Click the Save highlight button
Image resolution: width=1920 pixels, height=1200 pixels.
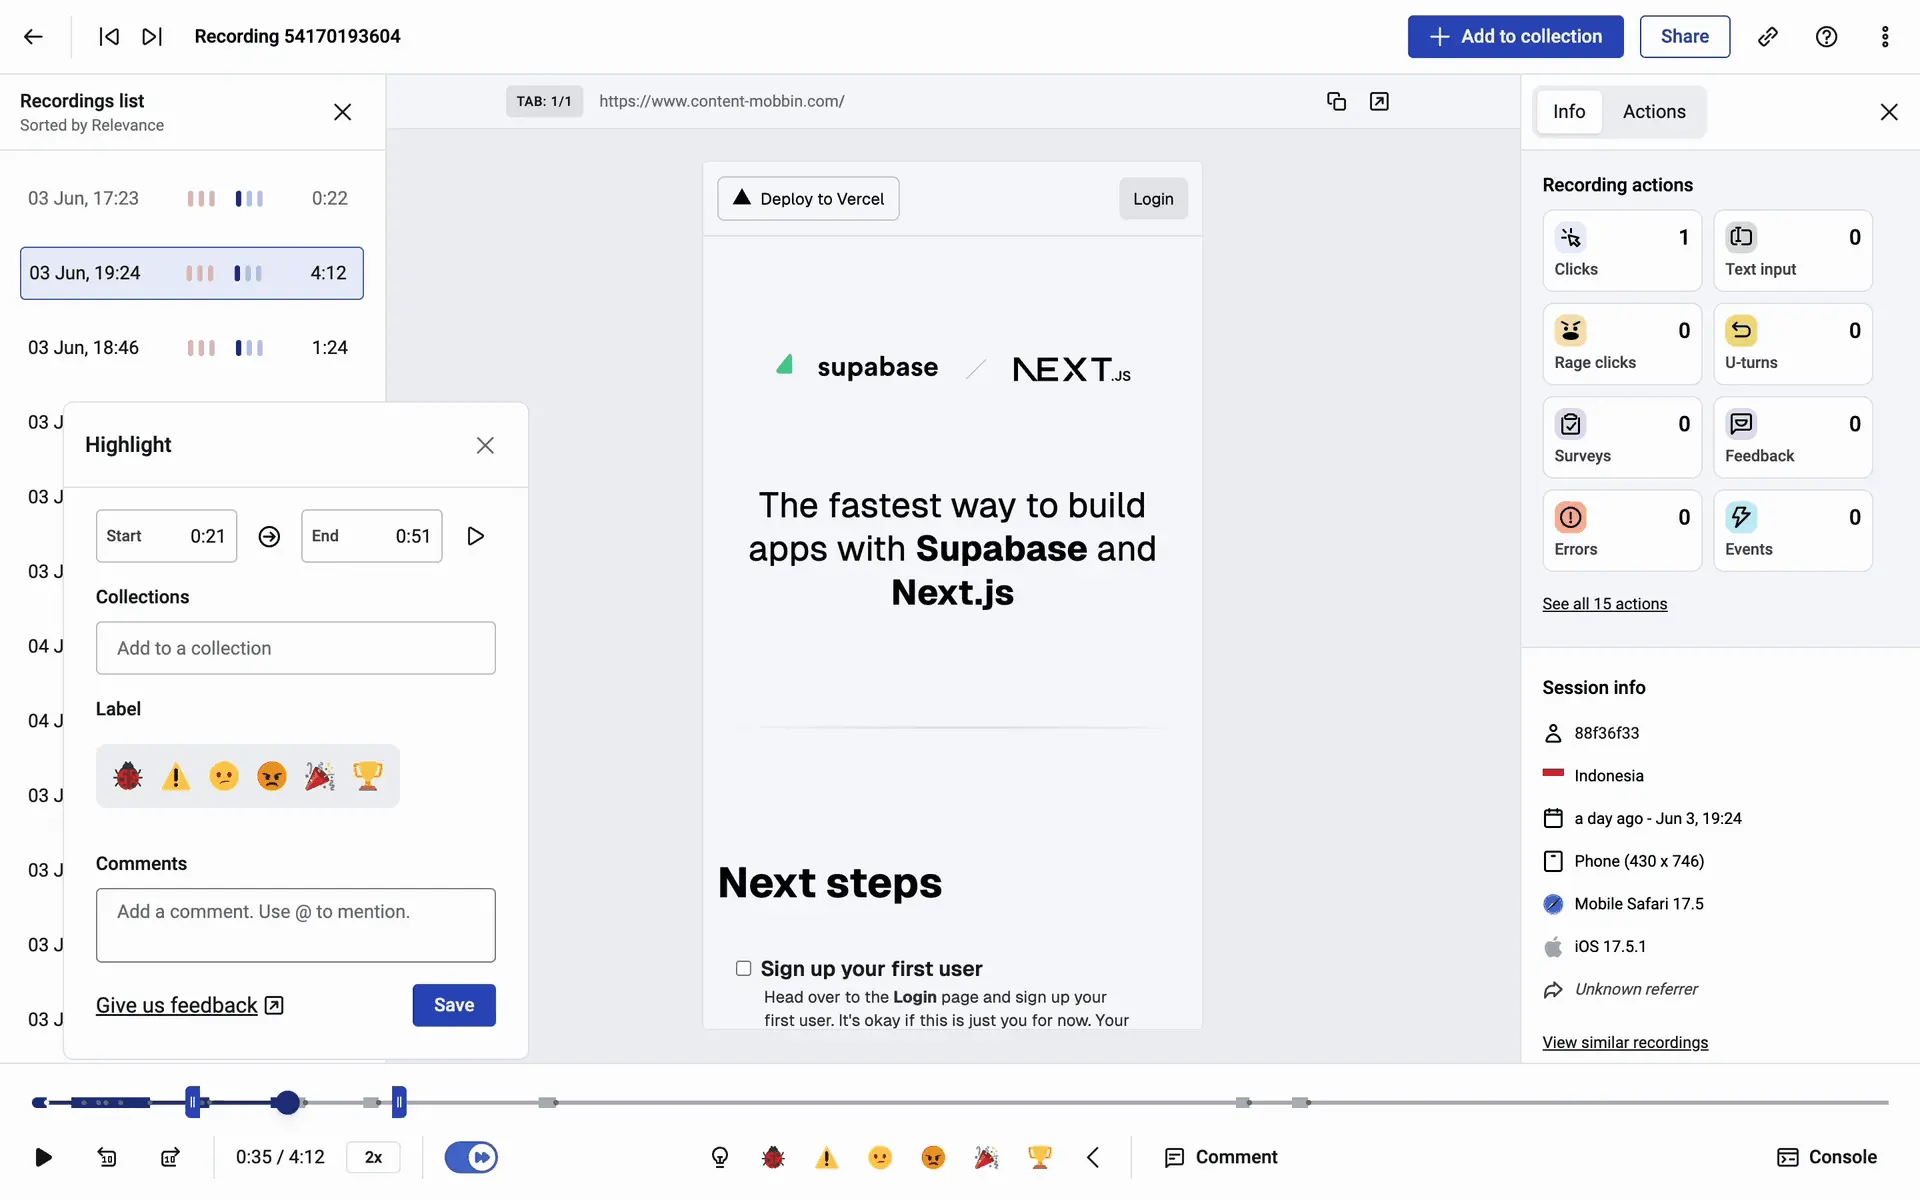click(x=453, y=1005)
